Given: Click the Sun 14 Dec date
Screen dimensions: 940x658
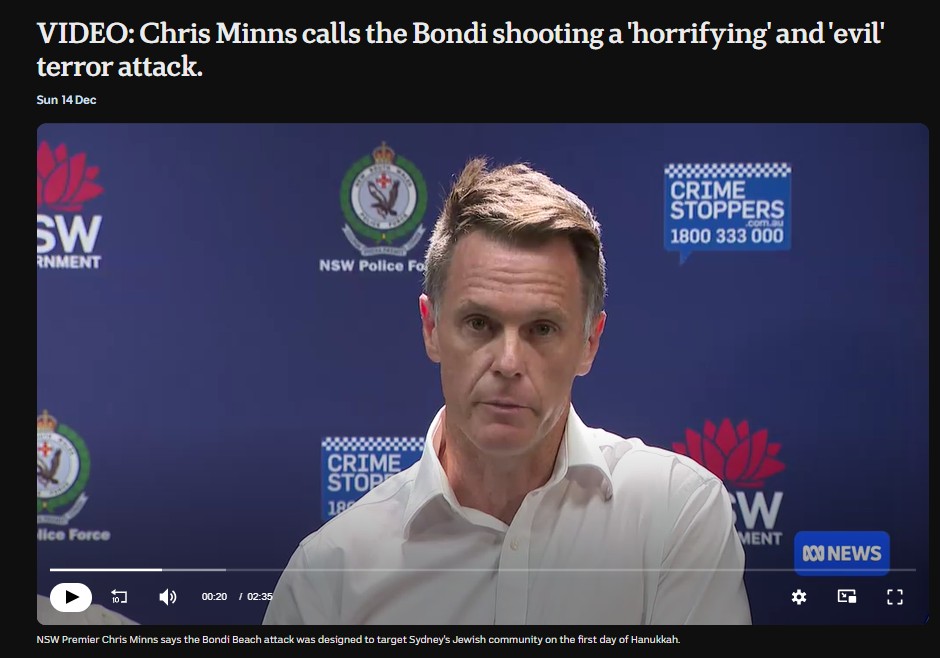Looking at the screenshot, I should click(x=67, y=100).
